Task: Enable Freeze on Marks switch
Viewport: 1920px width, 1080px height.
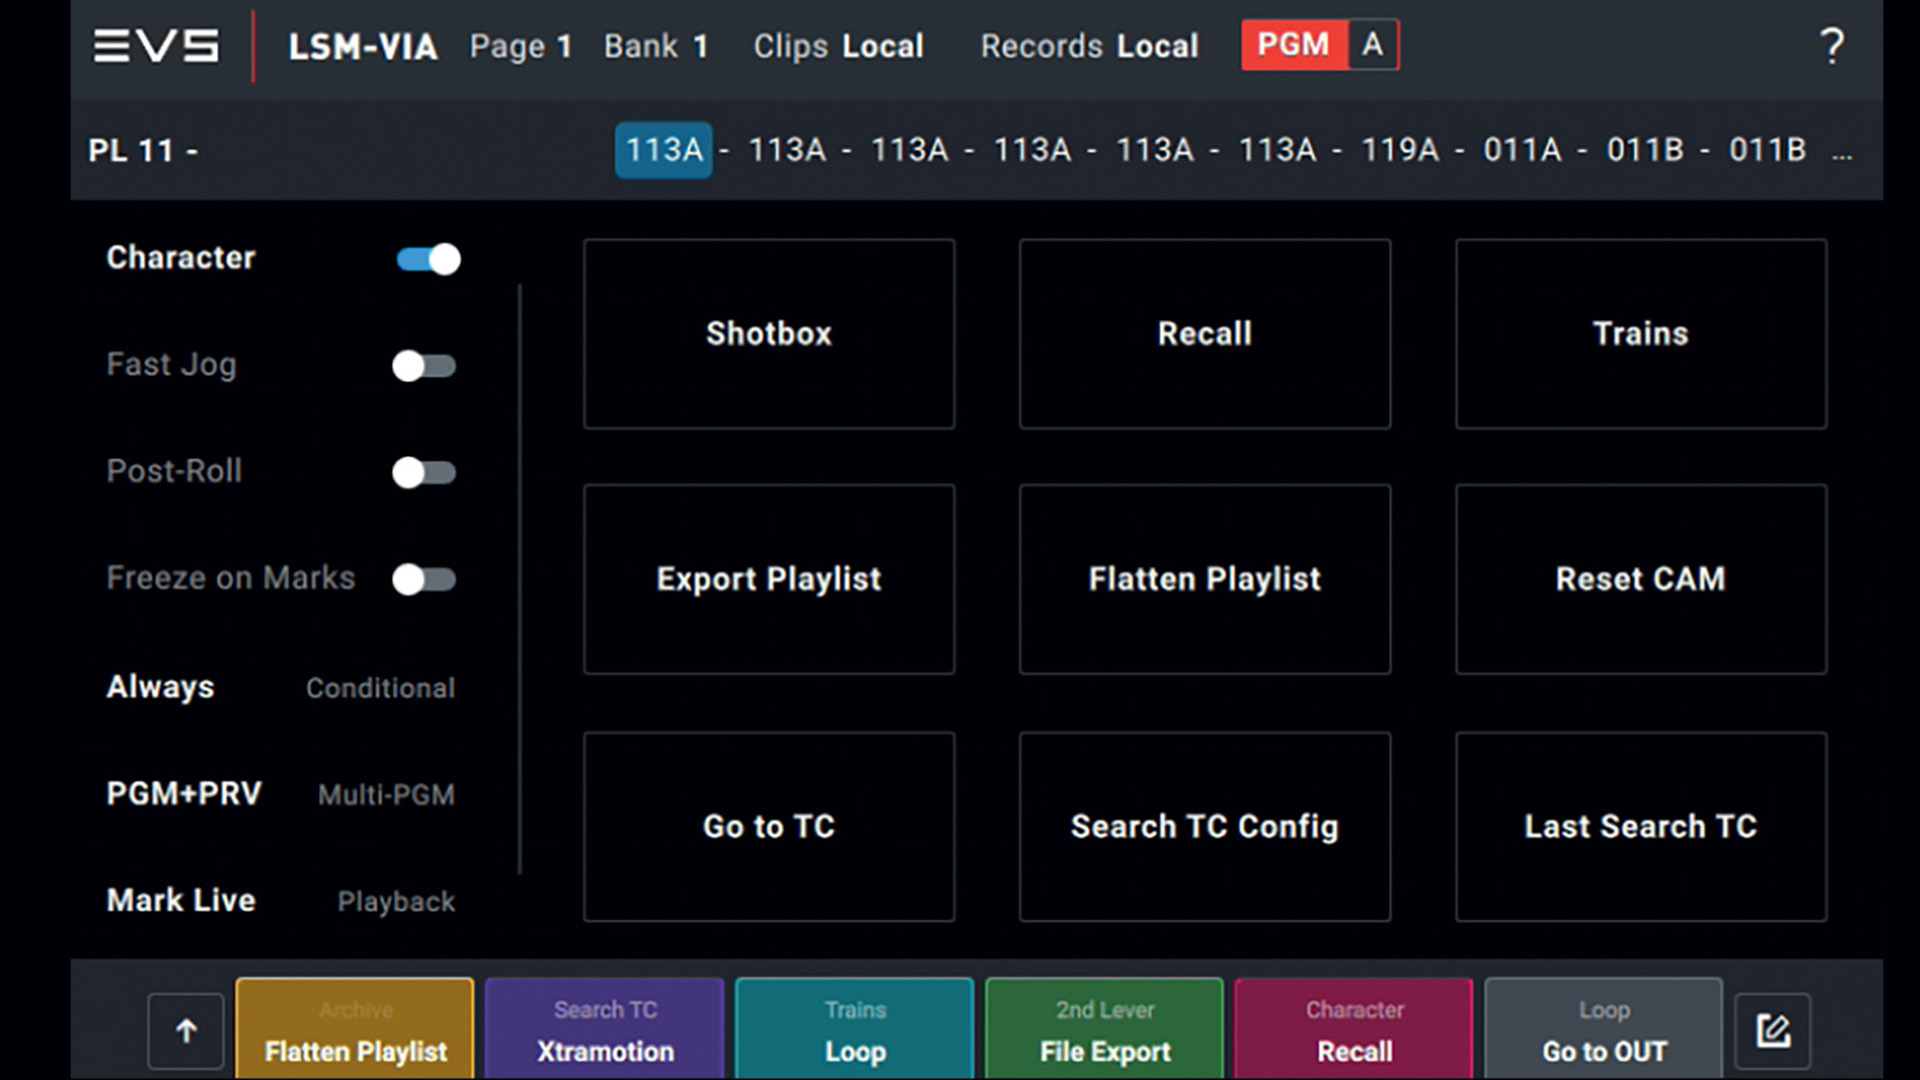Action: pos(424,579)
